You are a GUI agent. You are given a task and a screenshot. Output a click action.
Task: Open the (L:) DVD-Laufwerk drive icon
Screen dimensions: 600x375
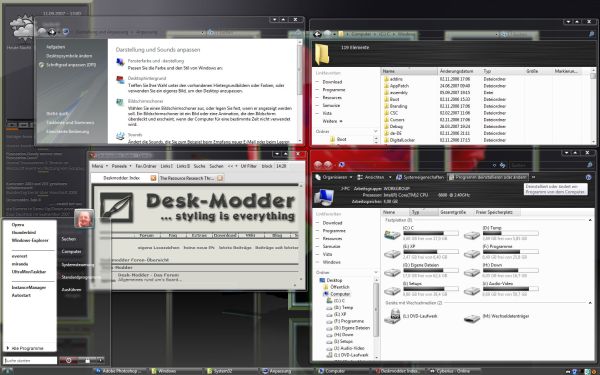coord(392,316)
